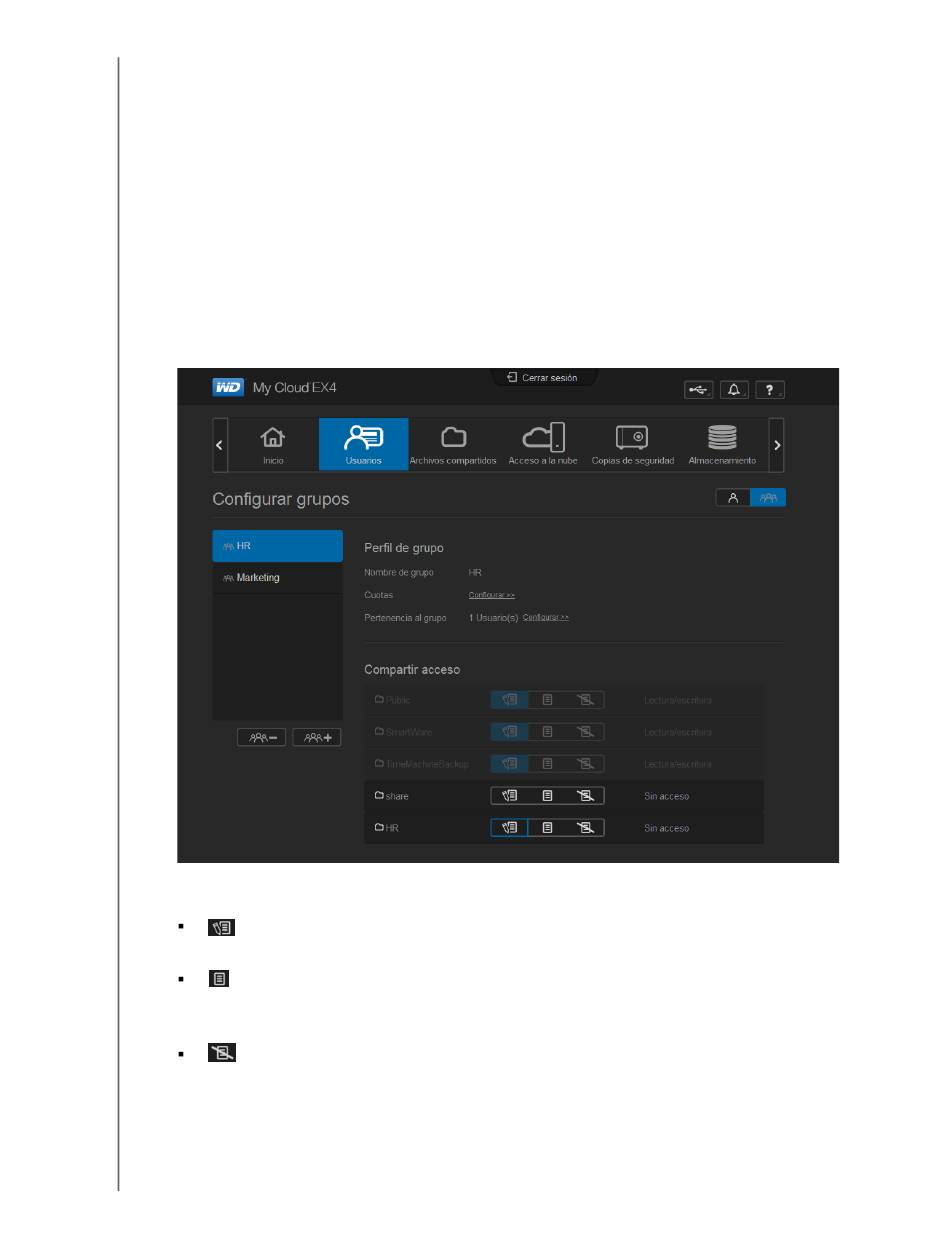Open the help question mark icon
The width and height of the screenshot is (950, 1248).
click(769, 390)
